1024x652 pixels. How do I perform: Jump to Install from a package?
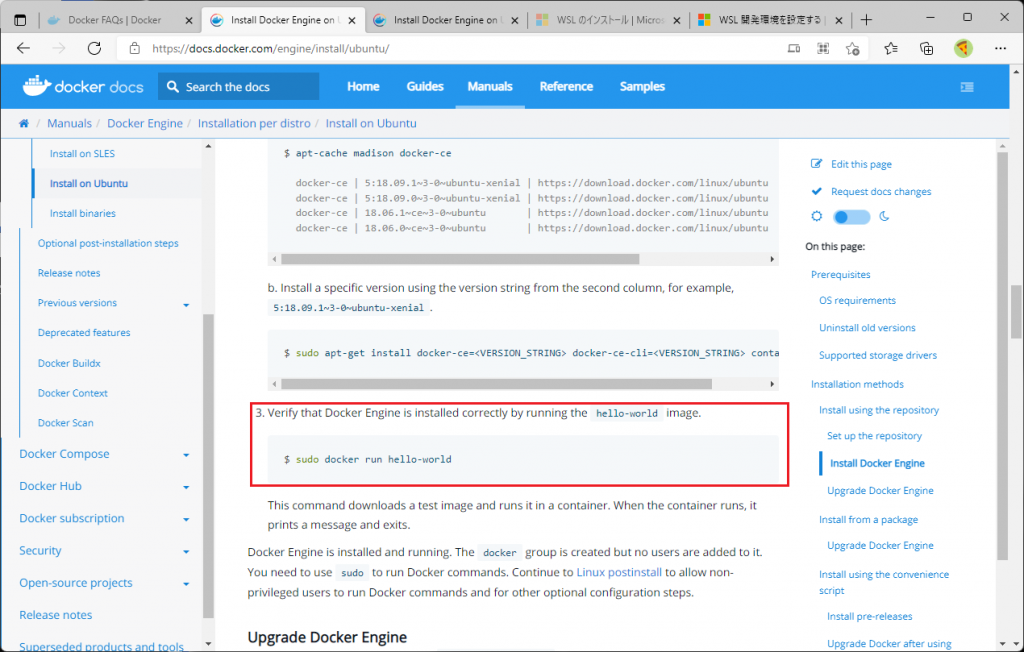point(869,519)
